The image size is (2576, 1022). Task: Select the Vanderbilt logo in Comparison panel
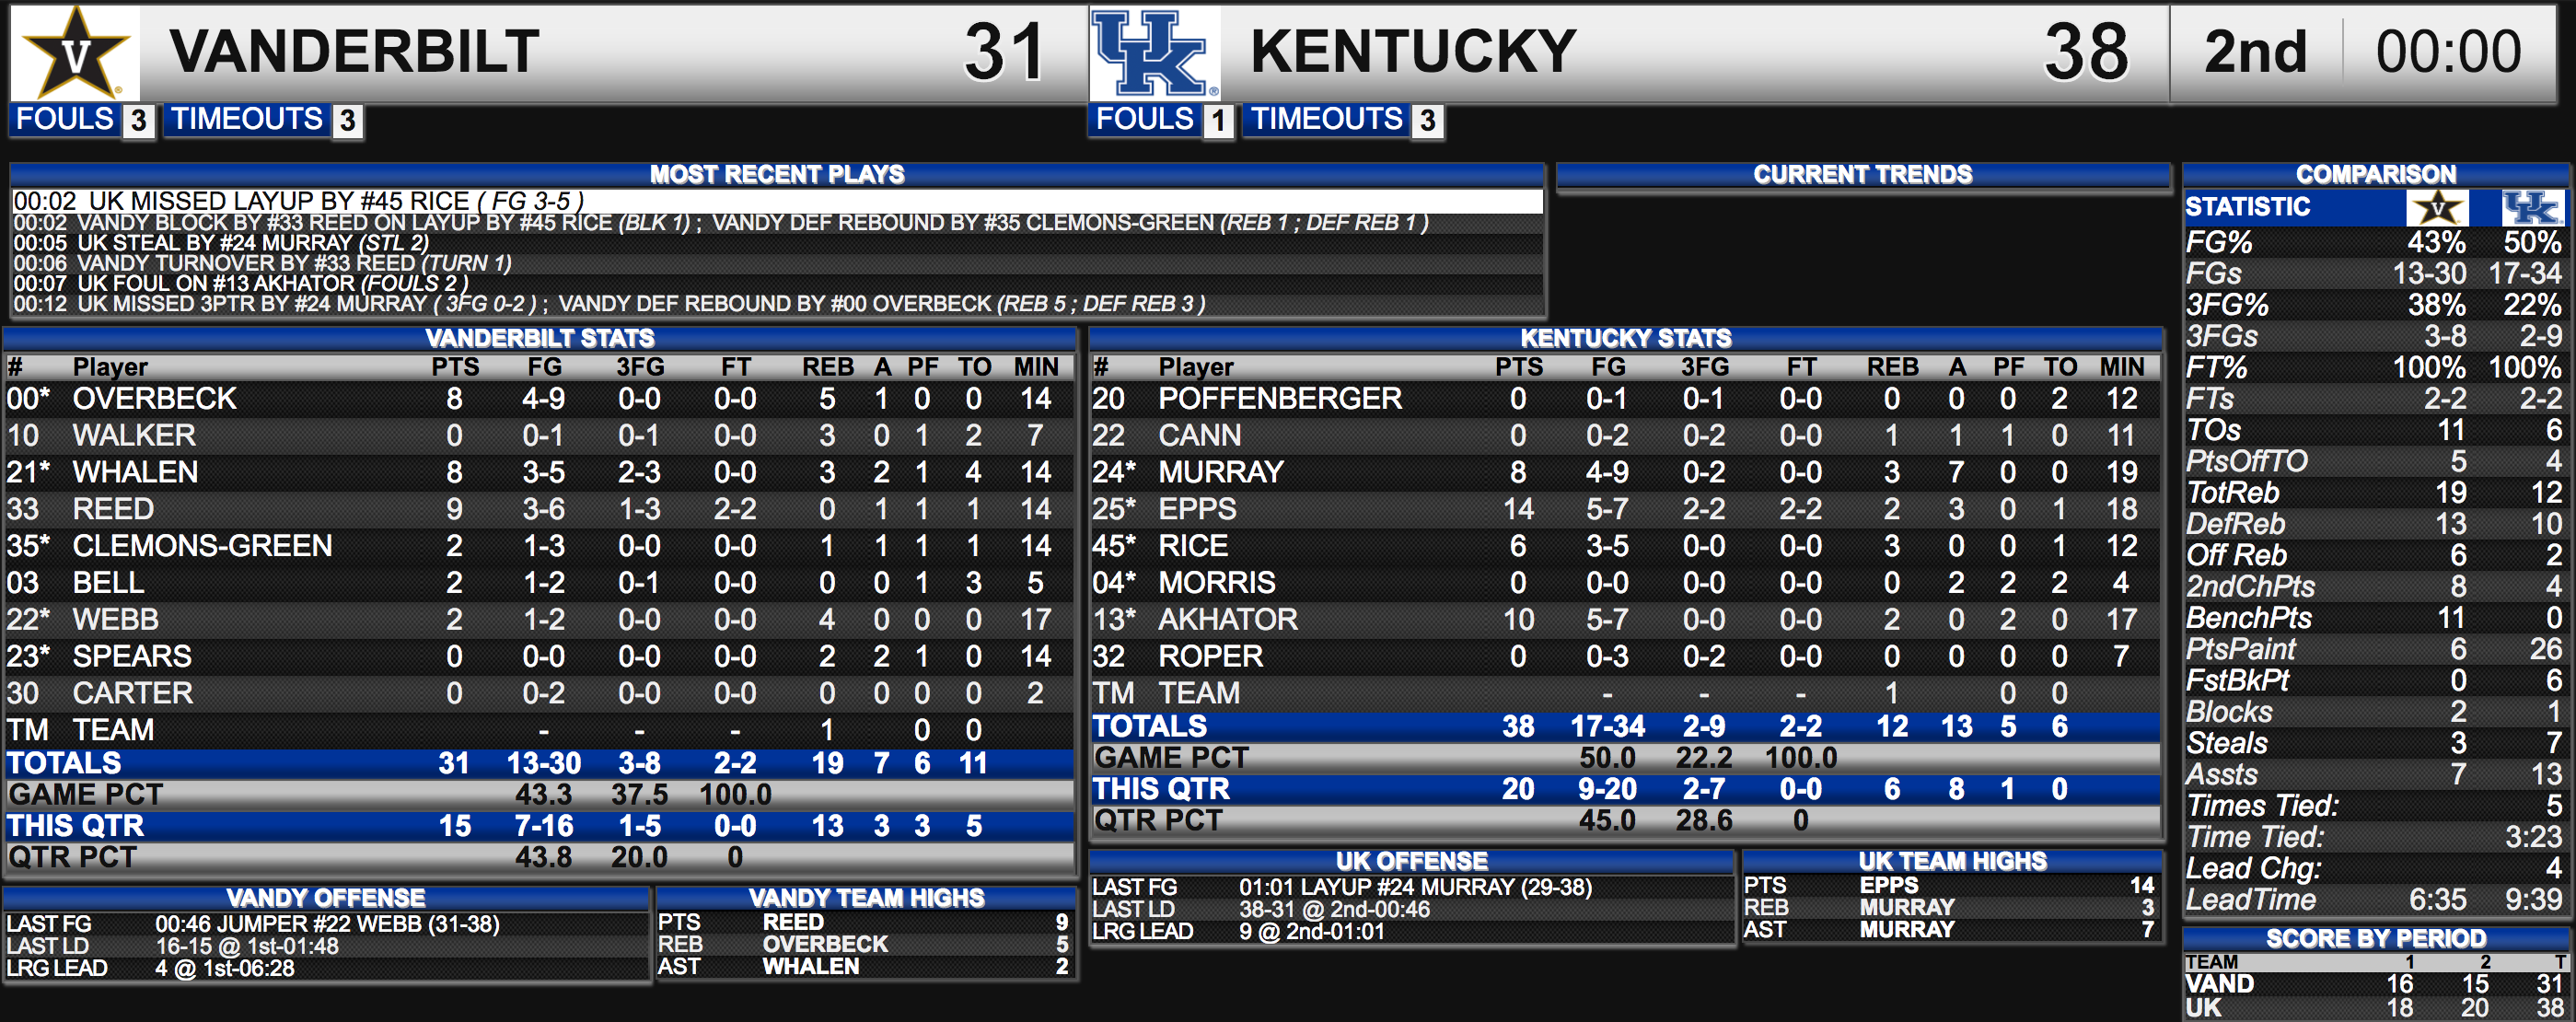[2437, 207]
